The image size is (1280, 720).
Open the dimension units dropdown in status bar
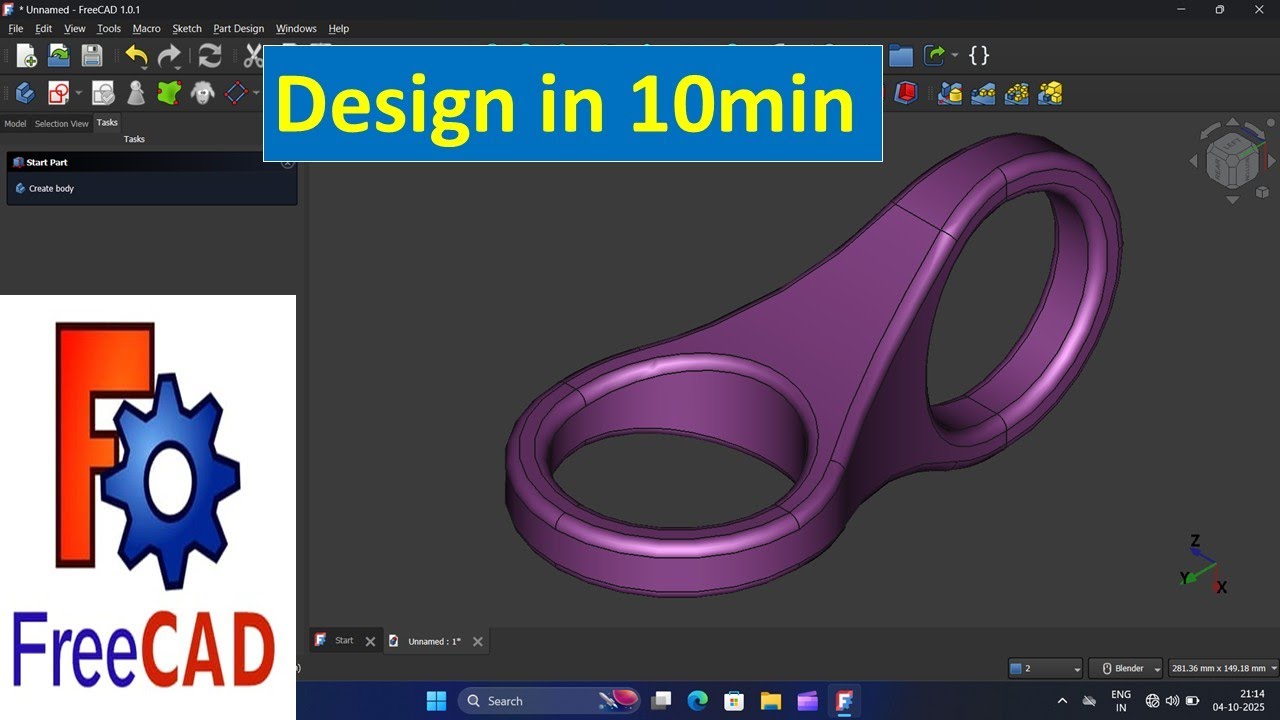pos(1223,668)
